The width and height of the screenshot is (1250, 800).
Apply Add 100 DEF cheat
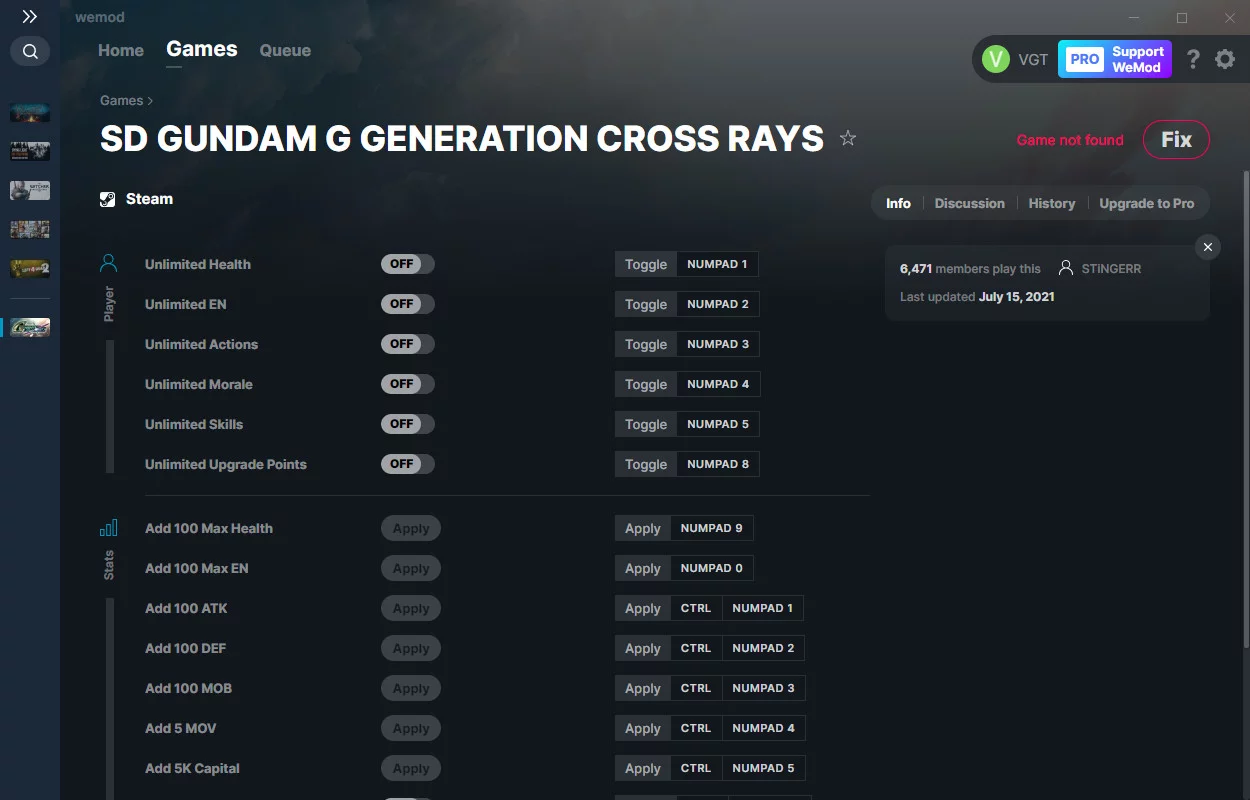[411, 648]
